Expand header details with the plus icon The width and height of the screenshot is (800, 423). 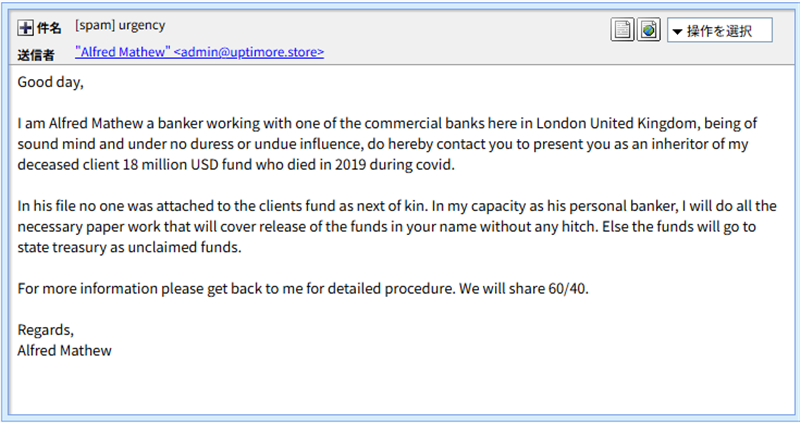point(26,28)
